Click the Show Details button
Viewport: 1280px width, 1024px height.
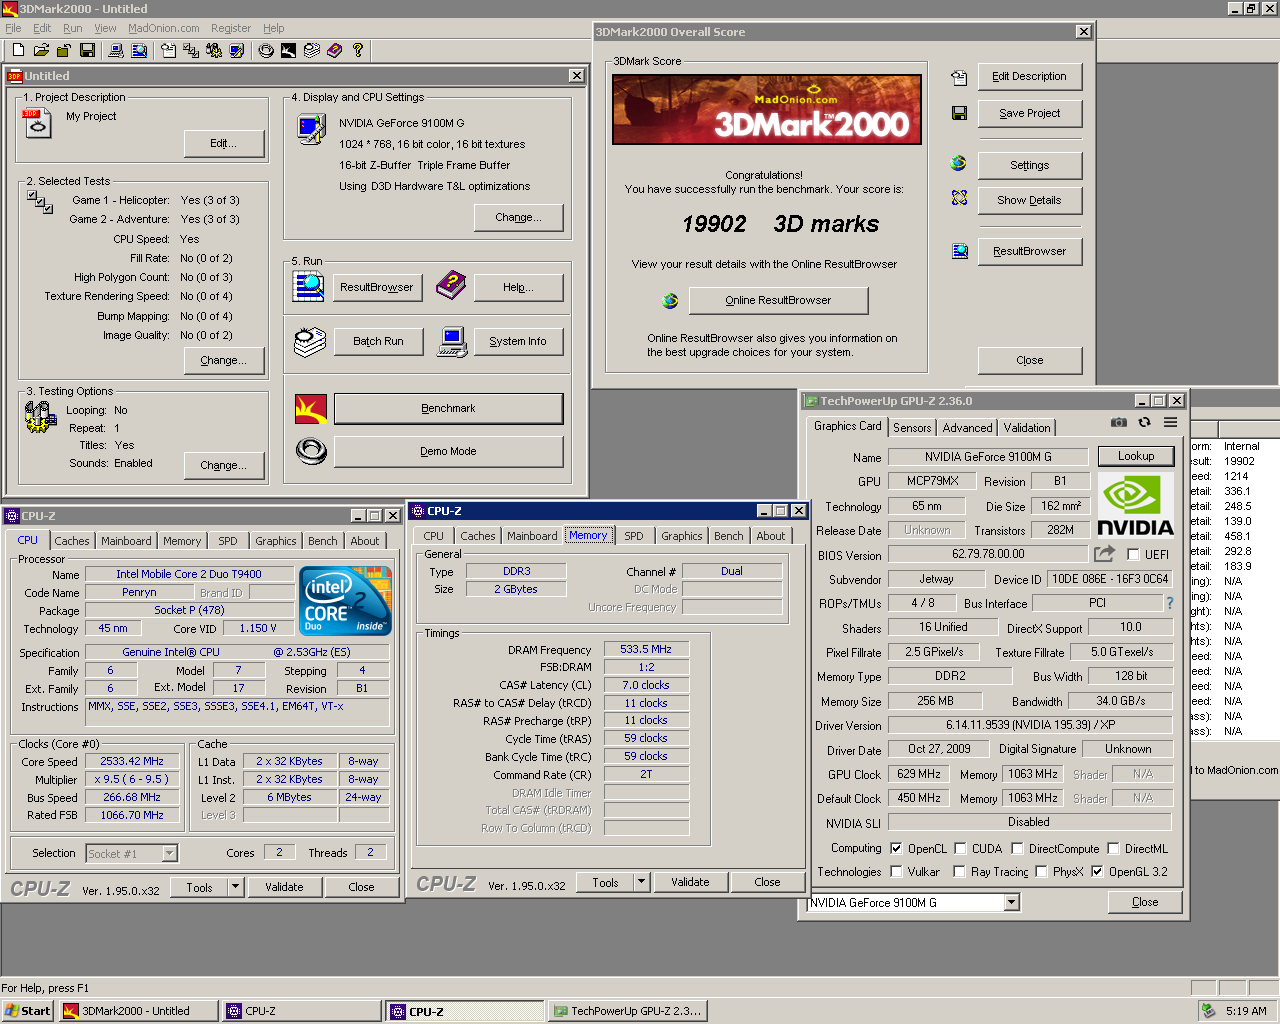tap(1029, 200)
